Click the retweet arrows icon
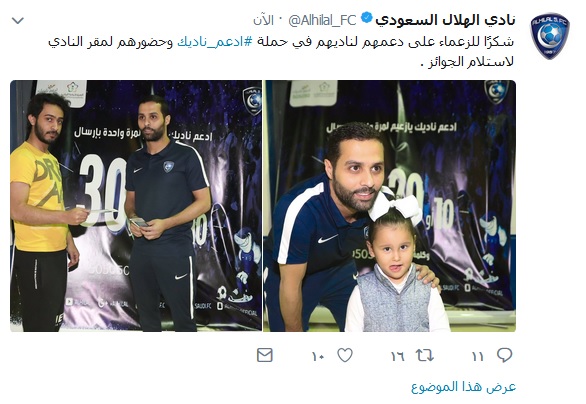Viewport: 586px width, 404px height. 425,355
